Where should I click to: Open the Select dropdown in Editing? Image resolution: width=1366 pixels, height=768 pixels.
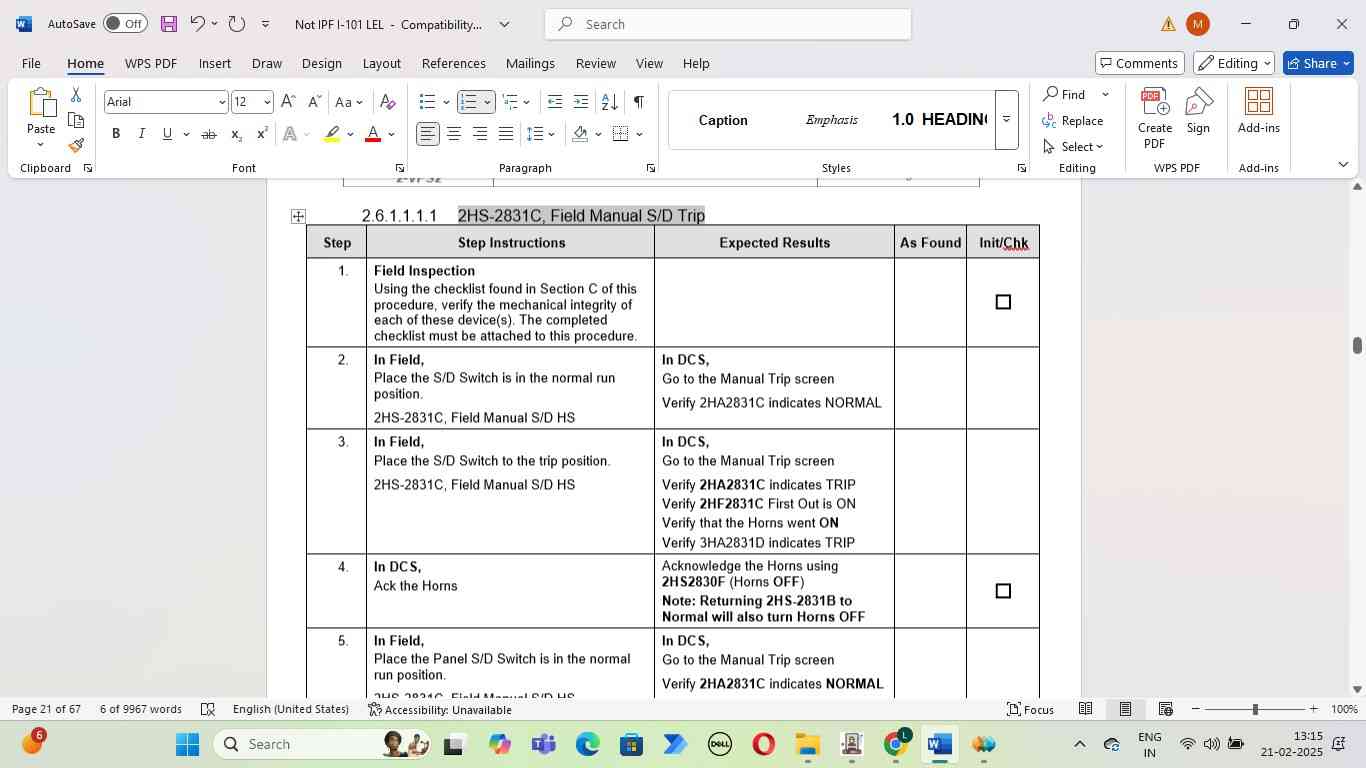click(1072, 146)
